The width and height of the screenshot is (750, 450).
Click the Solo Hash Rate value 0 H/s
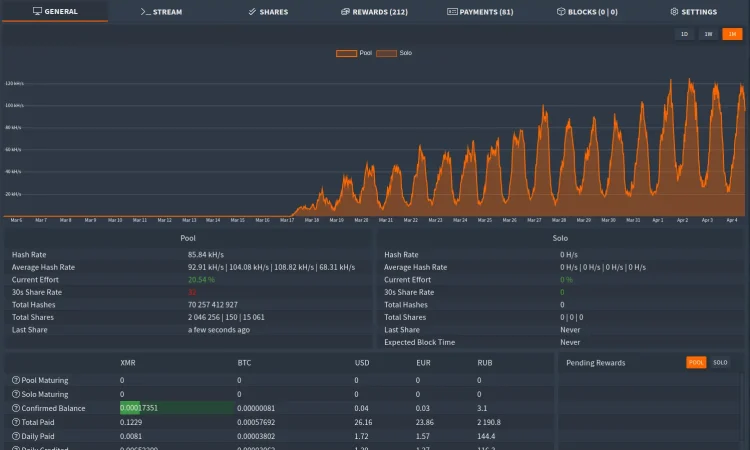coord(569,255)
